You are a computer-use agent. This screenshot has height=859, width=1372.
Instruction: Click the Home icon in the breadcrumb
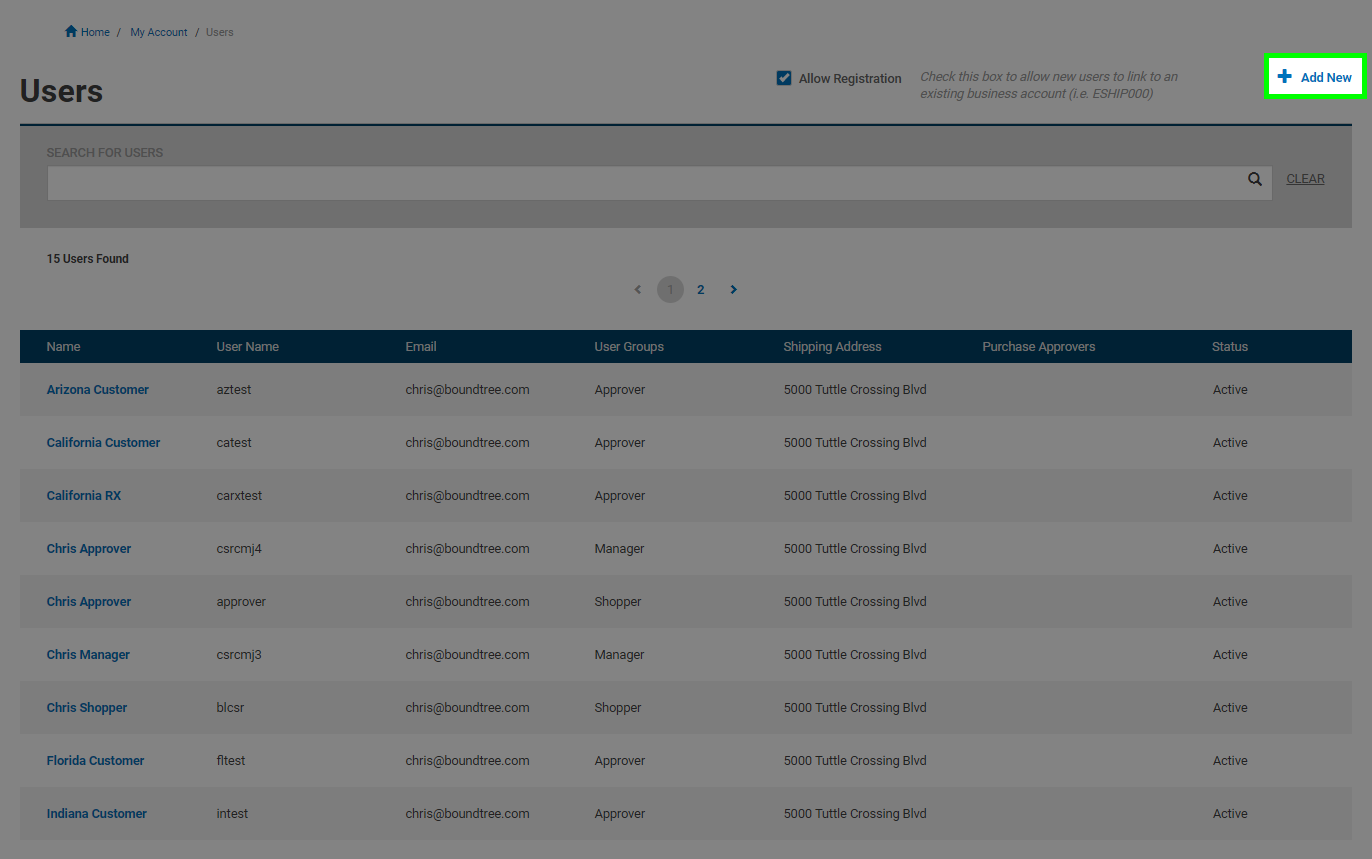pyautogui.click(x=68, y=31)
